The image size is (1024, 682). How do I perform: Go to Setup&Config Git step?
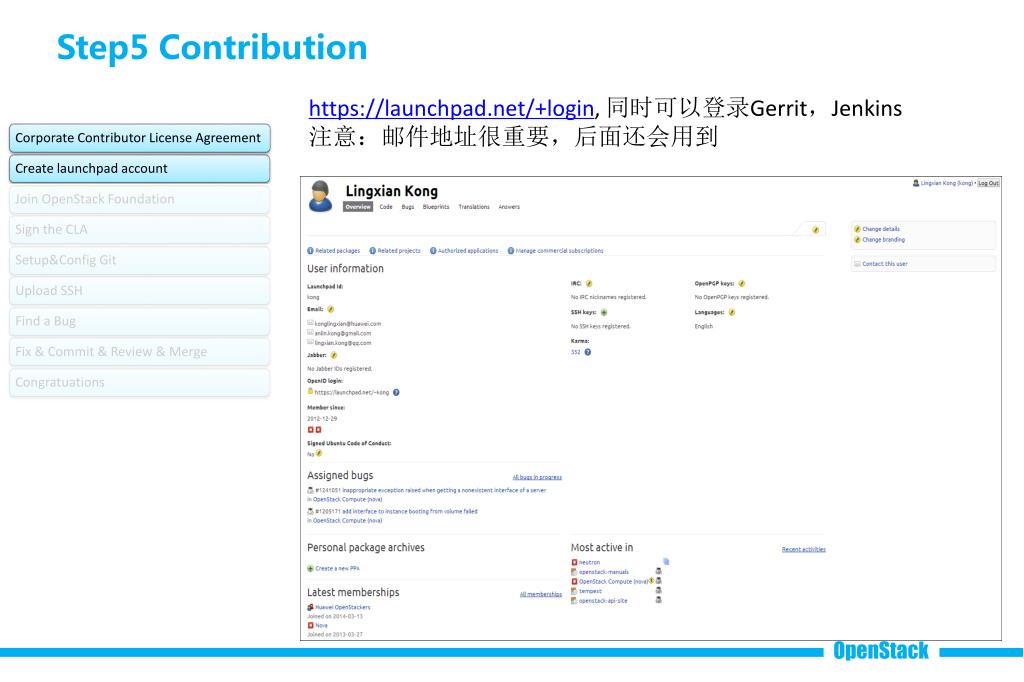tap(139, 260)
